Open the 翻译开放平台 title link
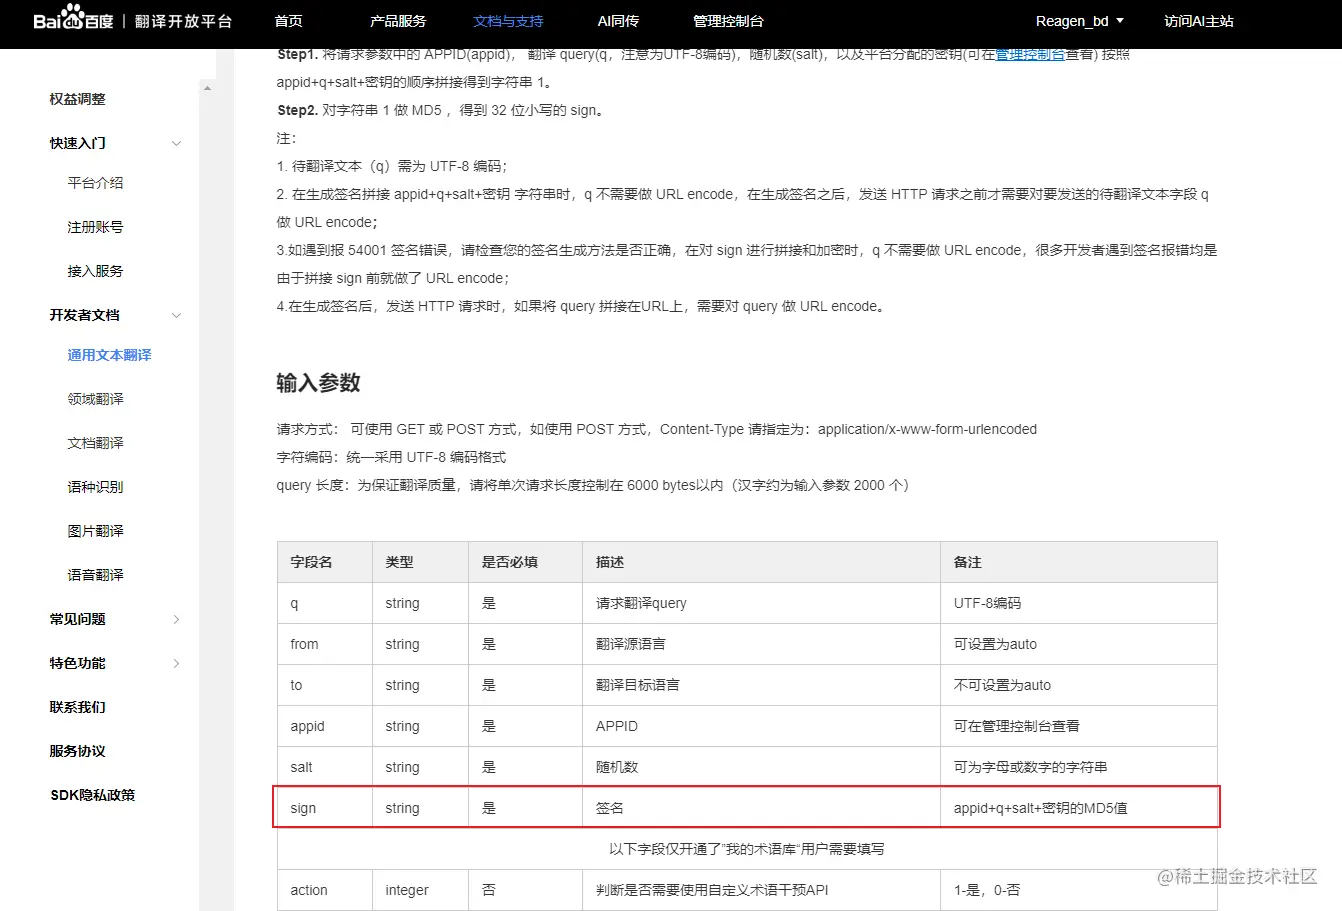This screenshot has height=911, width=1342. click(x=183, y=21)
